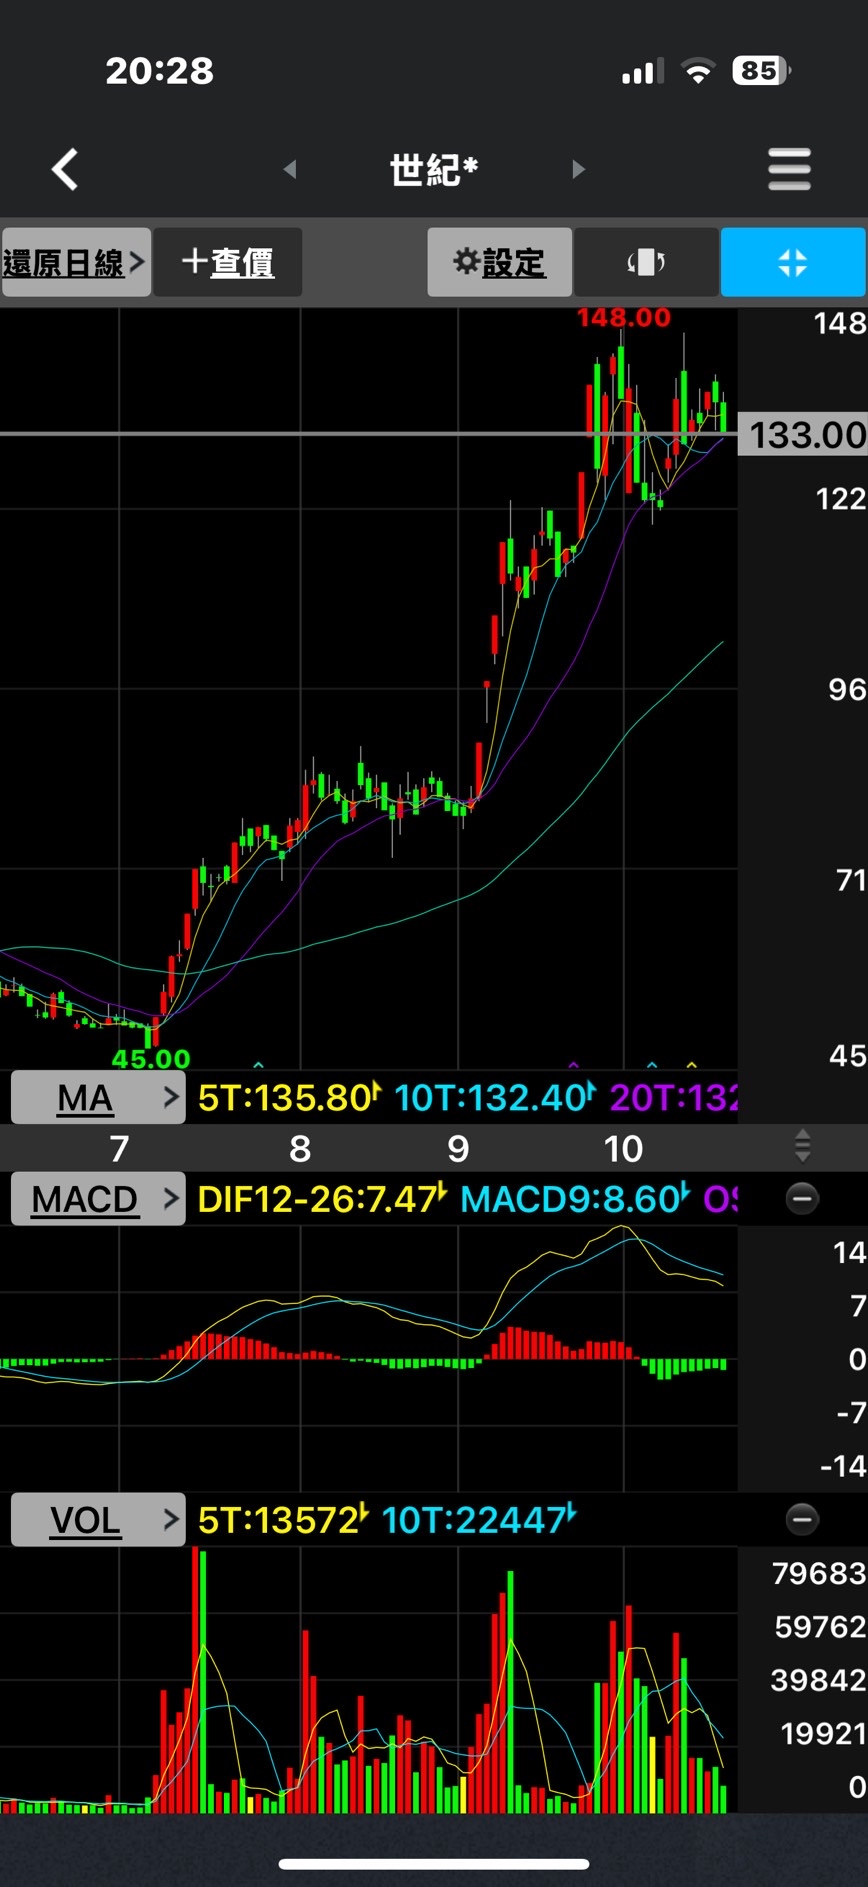Go back with the left chevron
868x1887 pixels.
(x=65, y=169)
